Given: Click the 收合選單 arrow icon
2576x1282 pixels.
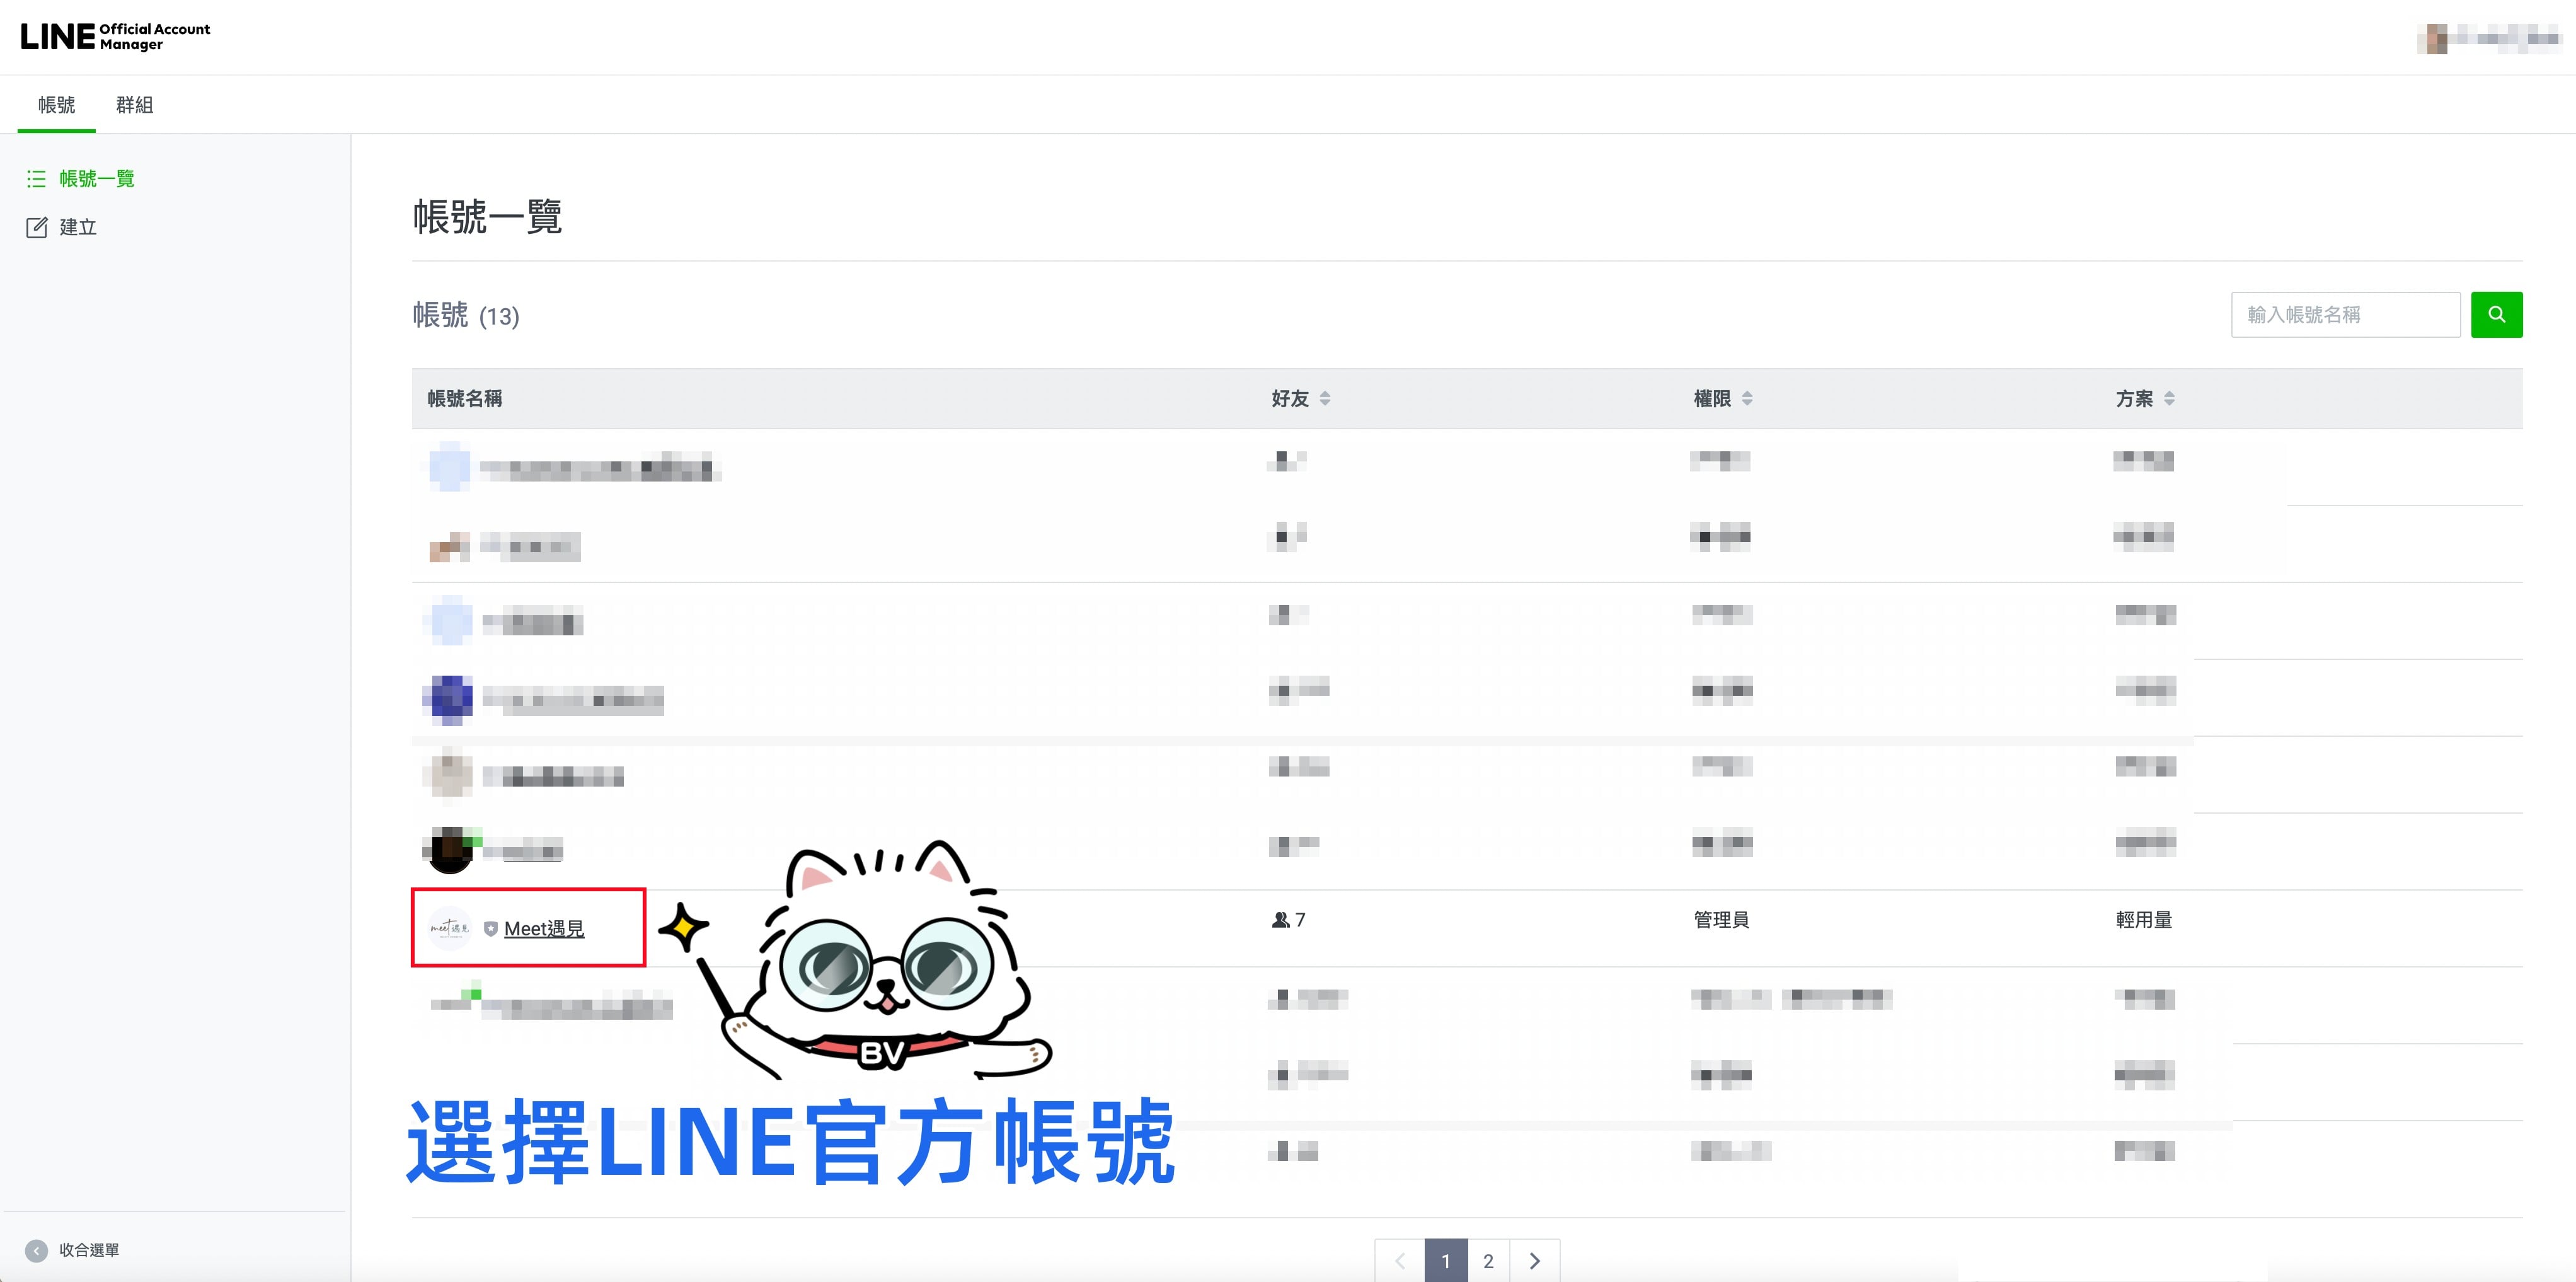Looking at the screenshot, I should tap(36, 1250).
